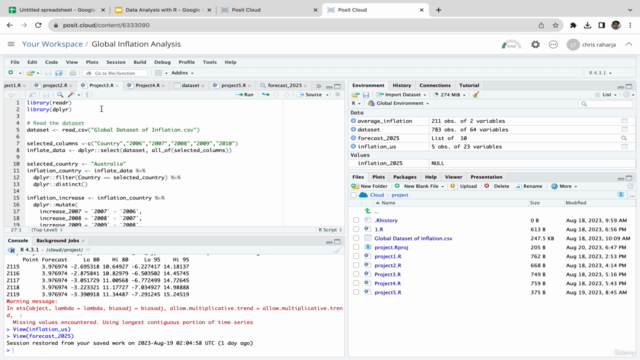Check the box next to 1.R
The width and height of the screenshot is (640, 360).
click(356, 229)
